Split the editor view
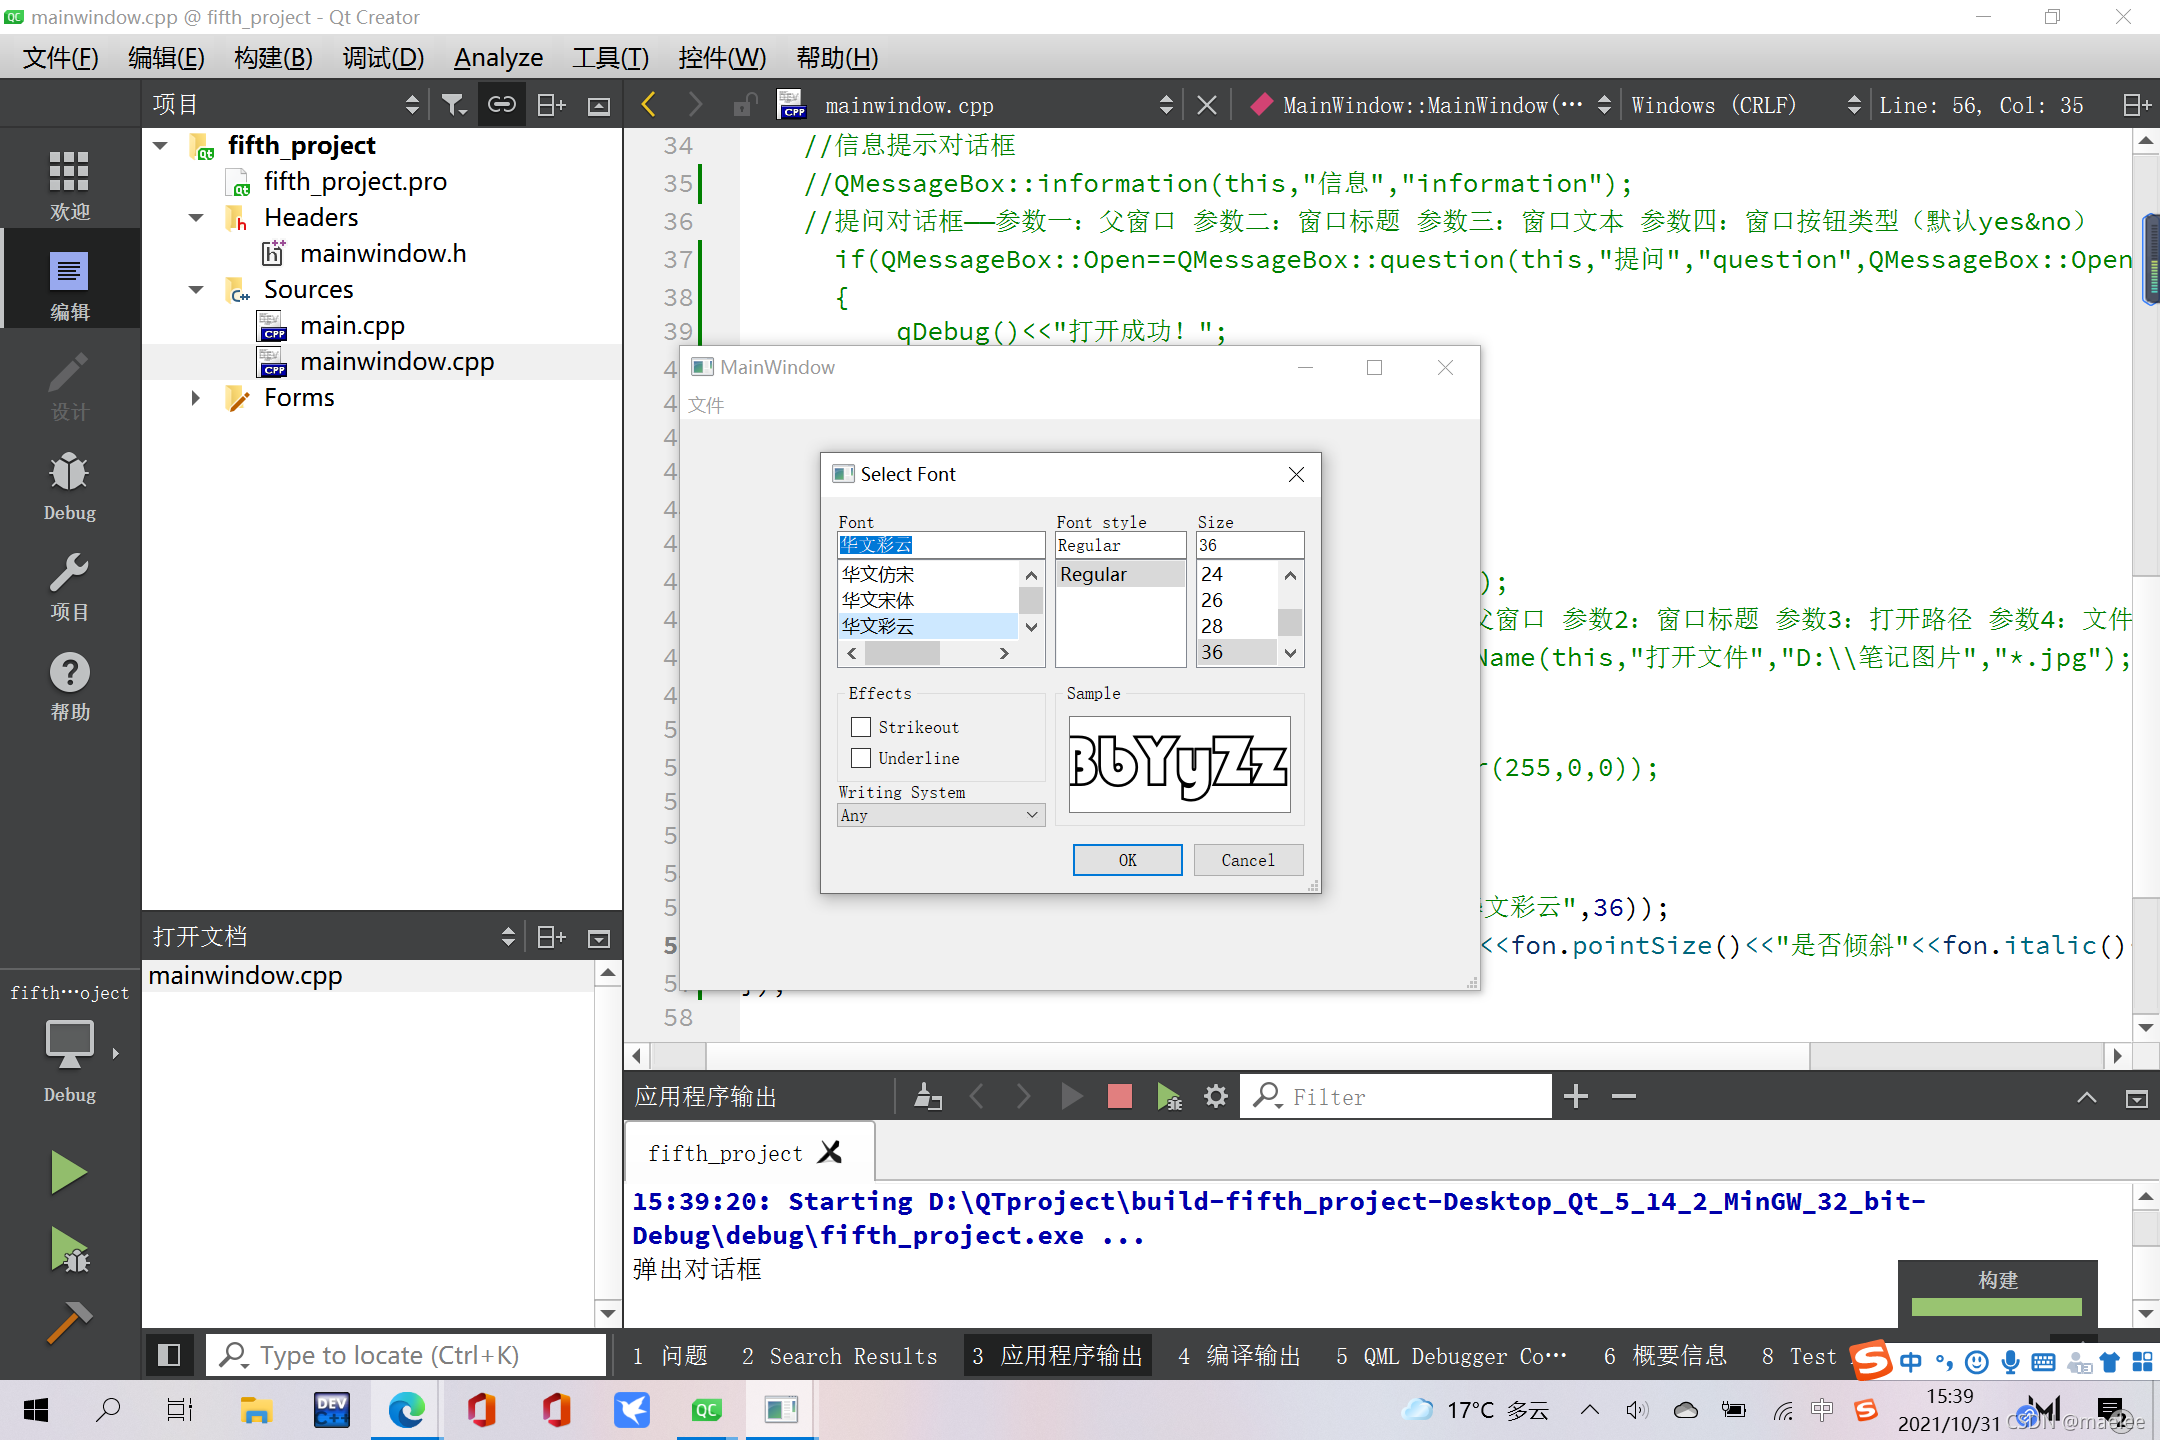This screenshot has height=1440, width=2160. point(2137,104)
